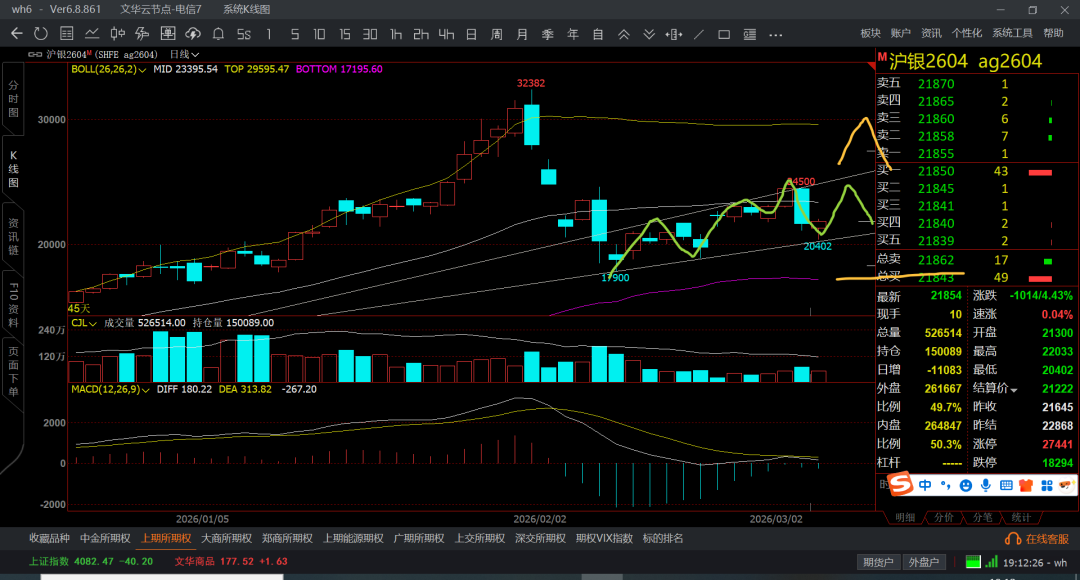The image size is (1080, 580).
Task: Switch to the 1h period
Action: click(396, 33)
